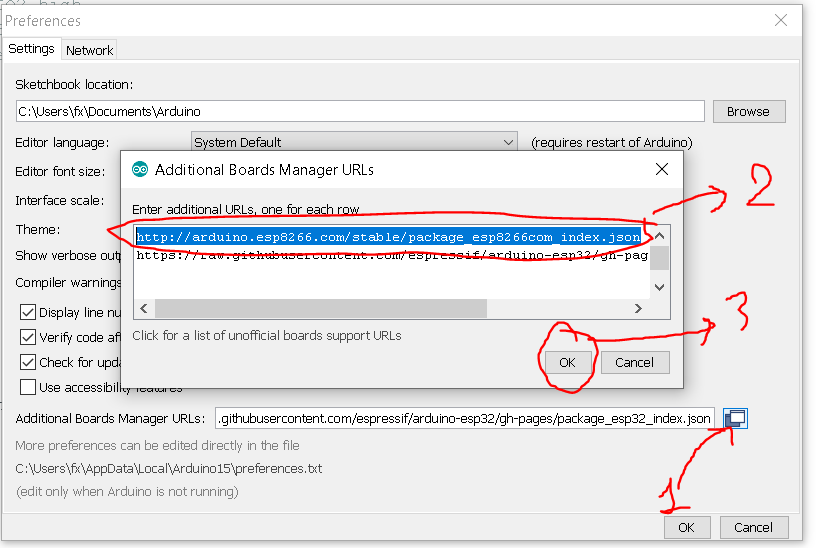833x548 pixels.
Task: Click the Arduino logo in the dialog title
Action: (x=140, y=169)
